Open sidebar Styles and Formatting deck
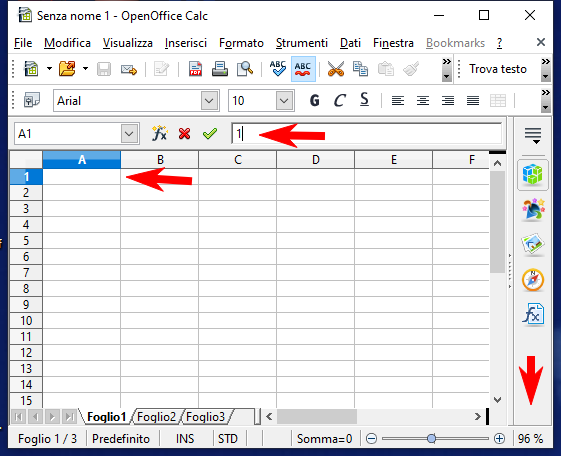 (x=533, y=210)
